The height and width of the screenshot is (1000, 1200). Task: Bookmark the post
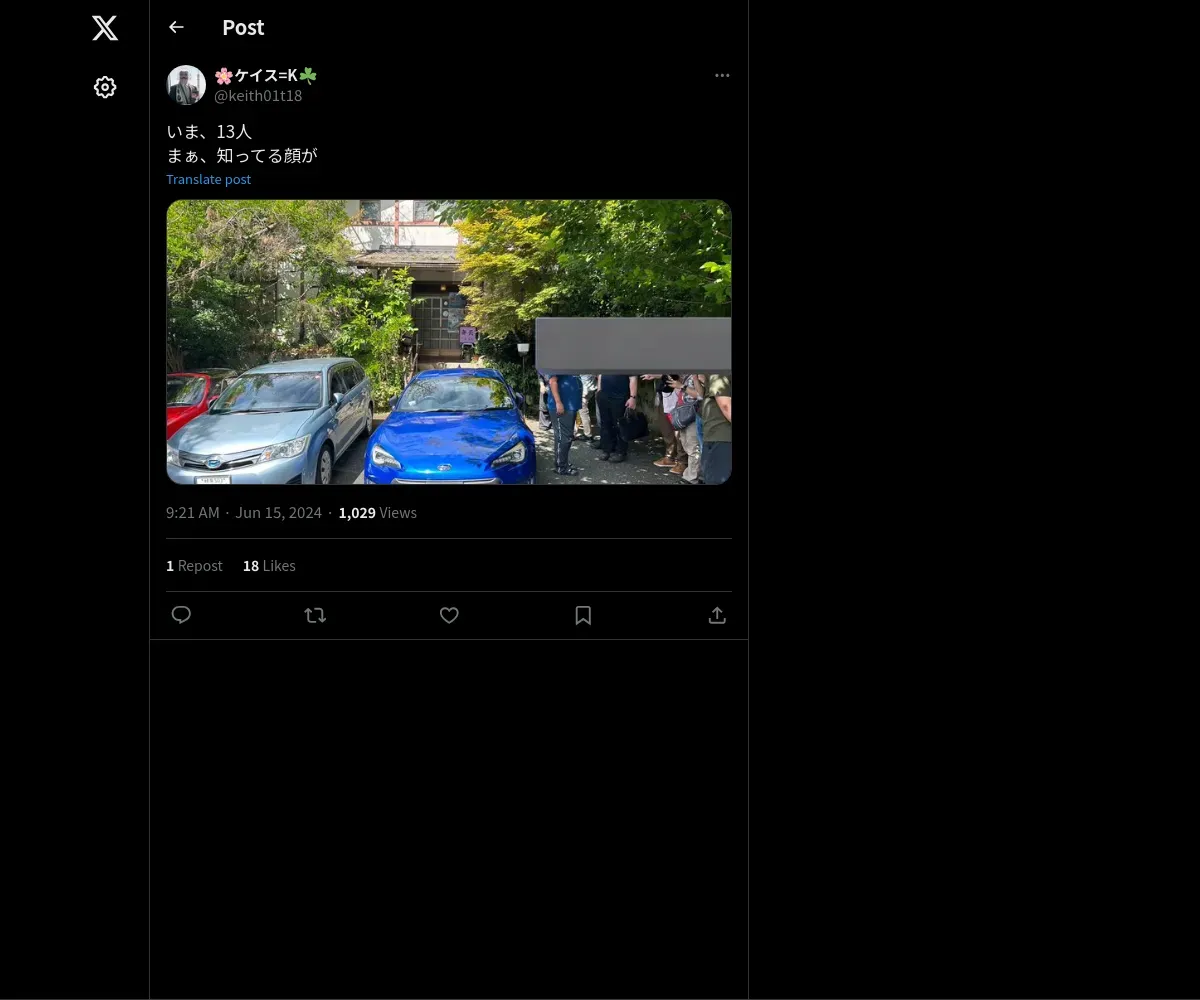pyautogui.click(x=583, y=615)
